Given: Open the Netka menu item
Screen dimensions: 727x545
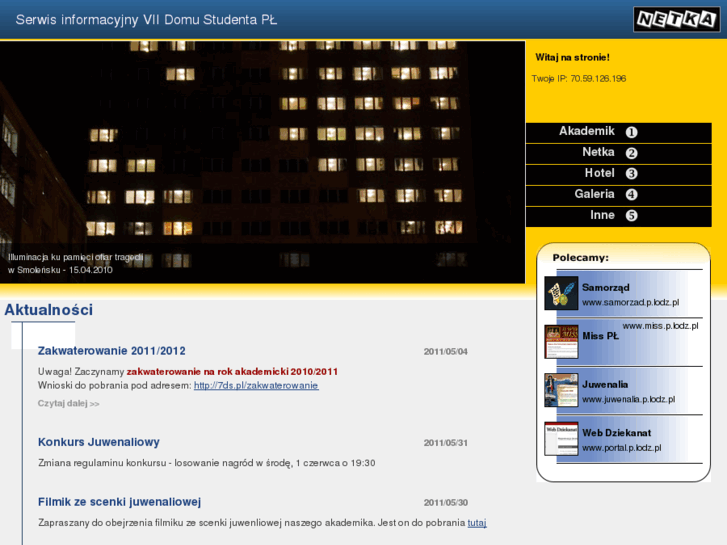Looking at the screenshot, I should click(619, 154).
